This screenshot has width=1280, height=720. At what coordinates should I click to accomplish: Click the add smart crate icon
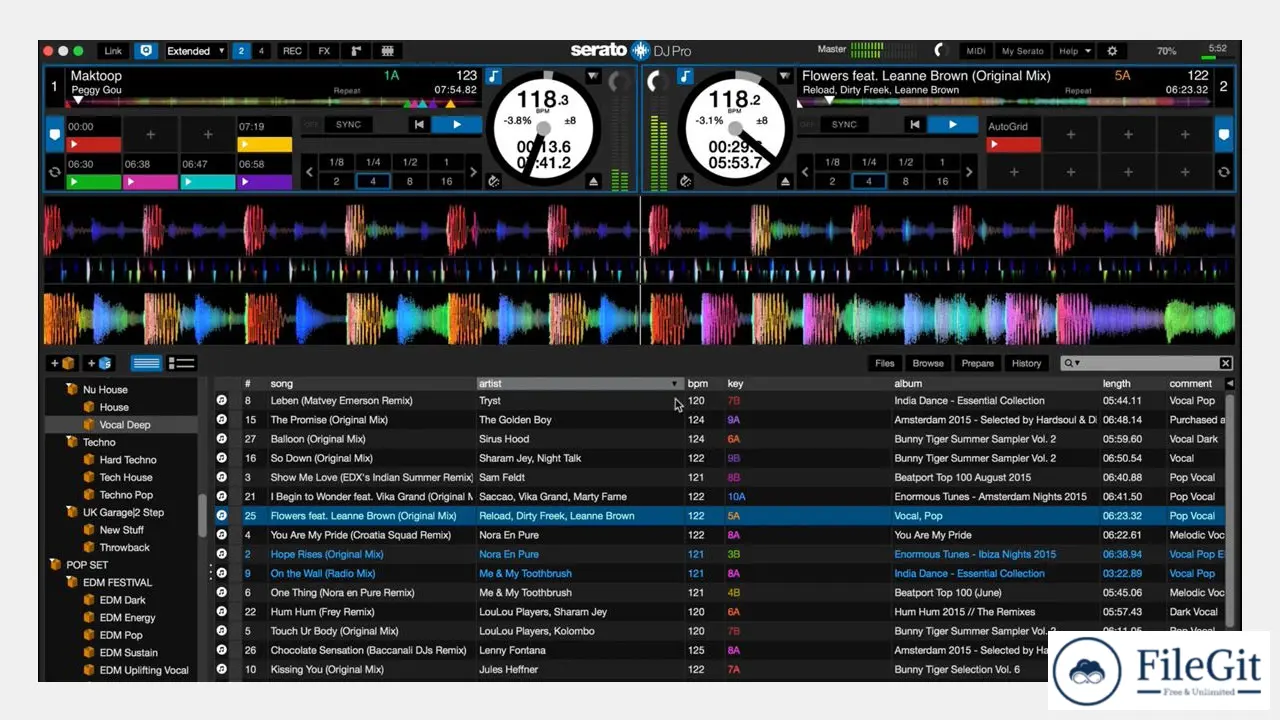click(99, 363)
